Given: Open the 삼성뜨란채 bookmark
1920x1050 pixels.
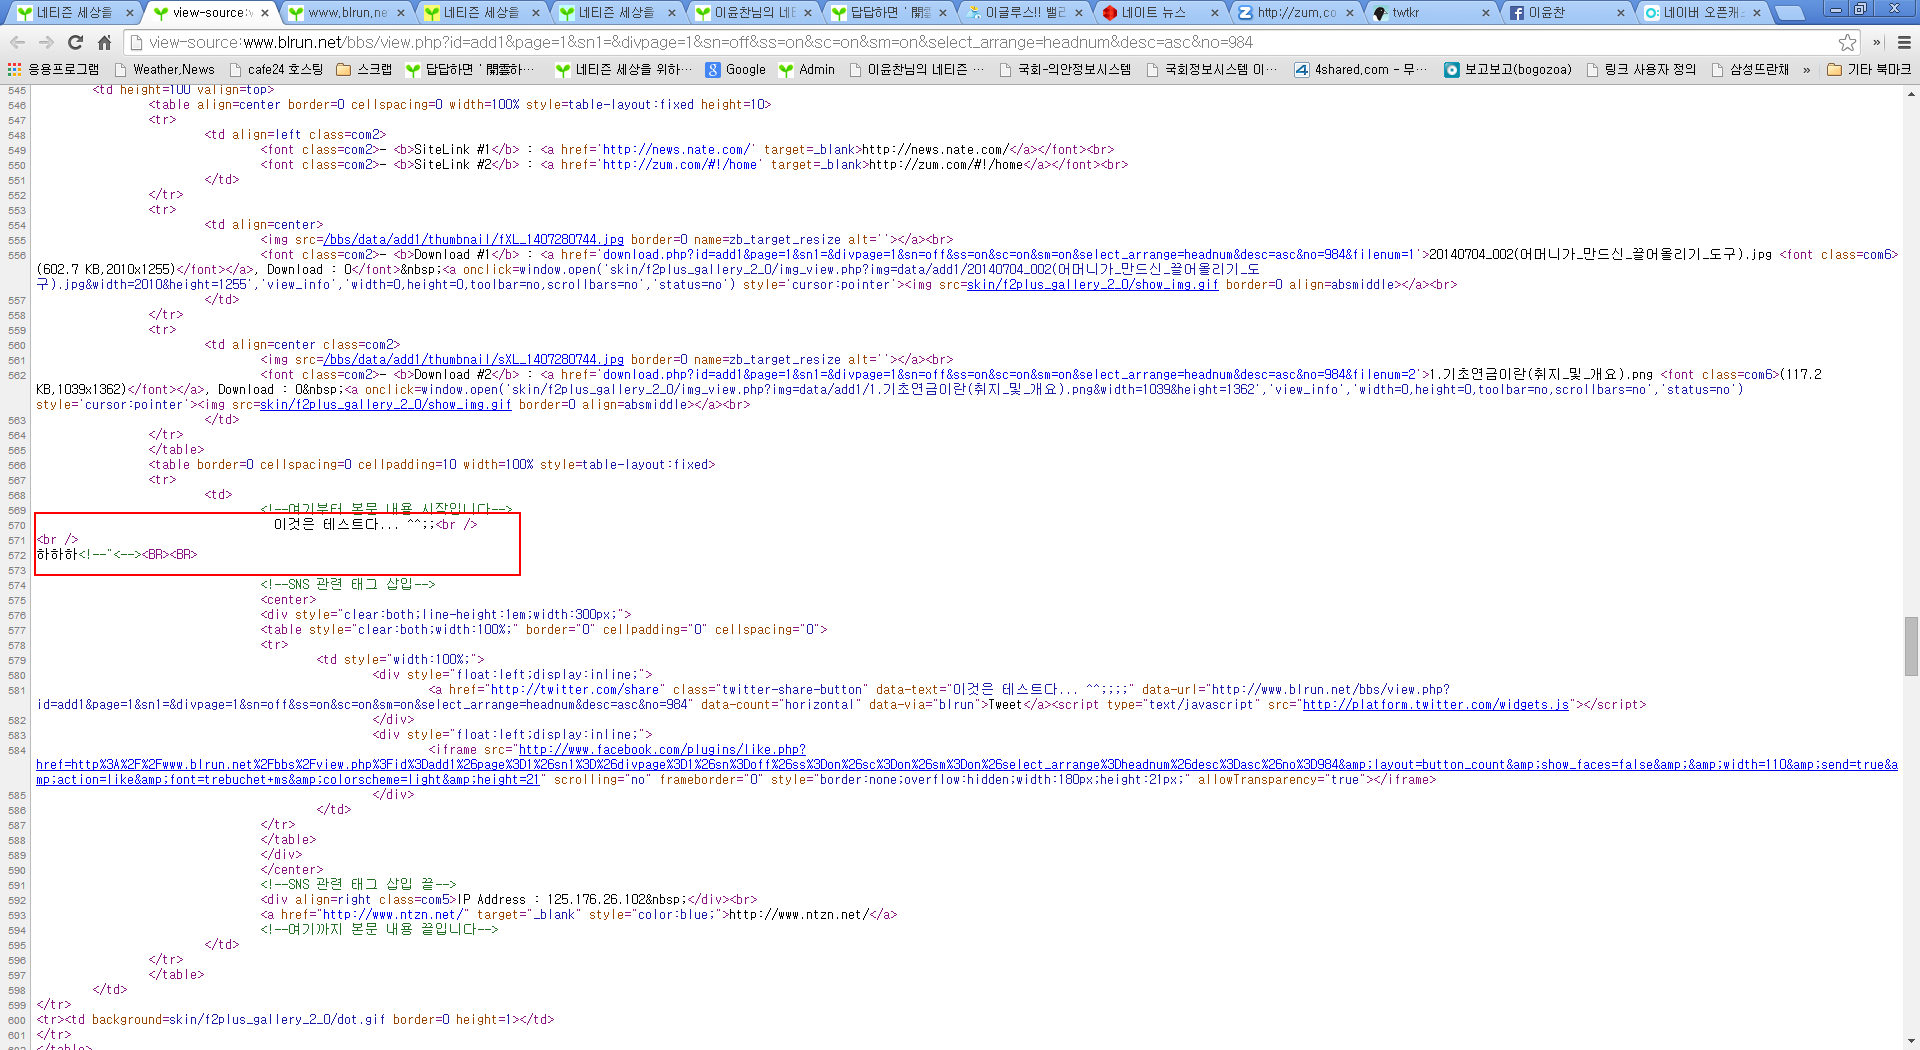Looking at the screenshot, I should click(1750, 69).
